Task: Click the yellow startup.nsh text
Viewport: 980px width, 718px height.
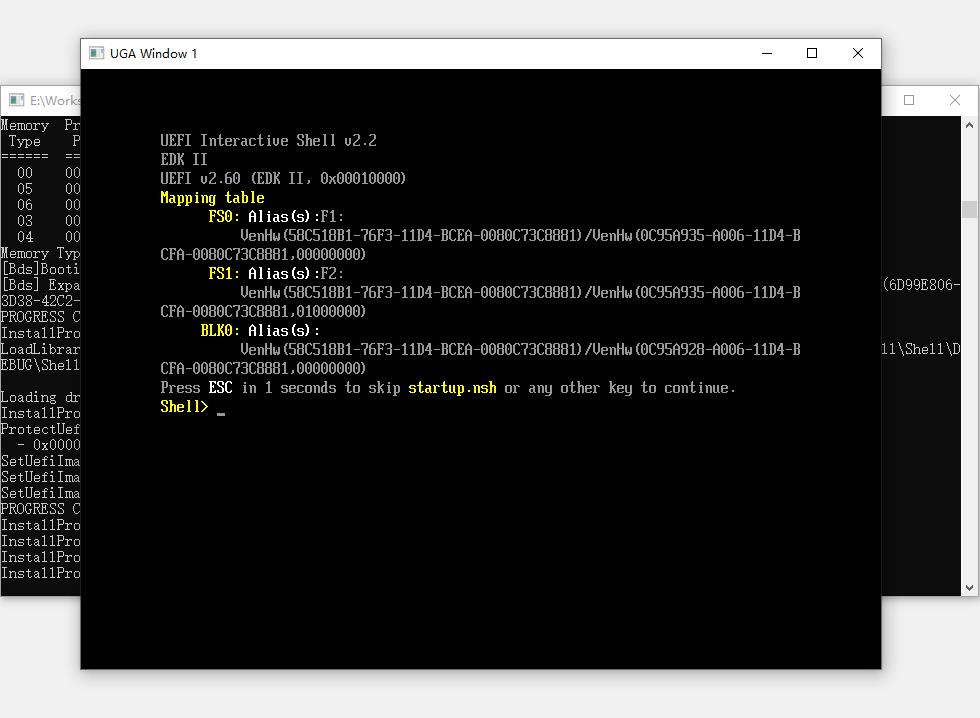Action: click(x=452, y=388)
